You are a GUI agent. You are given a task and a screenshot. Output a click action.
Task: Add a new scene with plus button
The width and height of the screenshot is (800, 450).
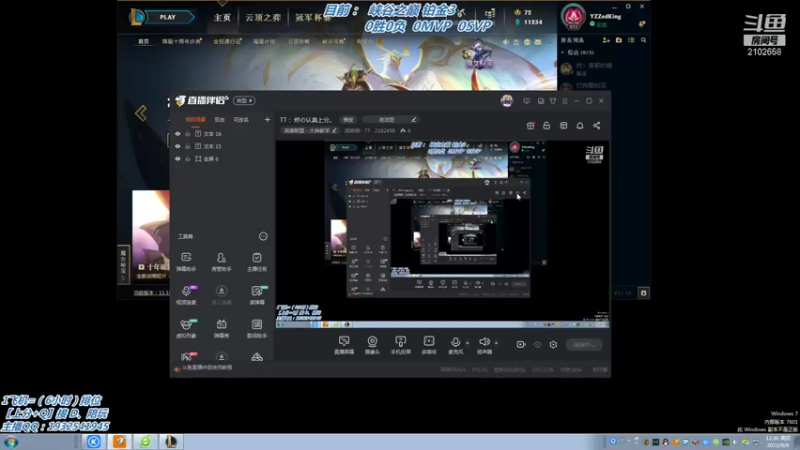(267, 120)
